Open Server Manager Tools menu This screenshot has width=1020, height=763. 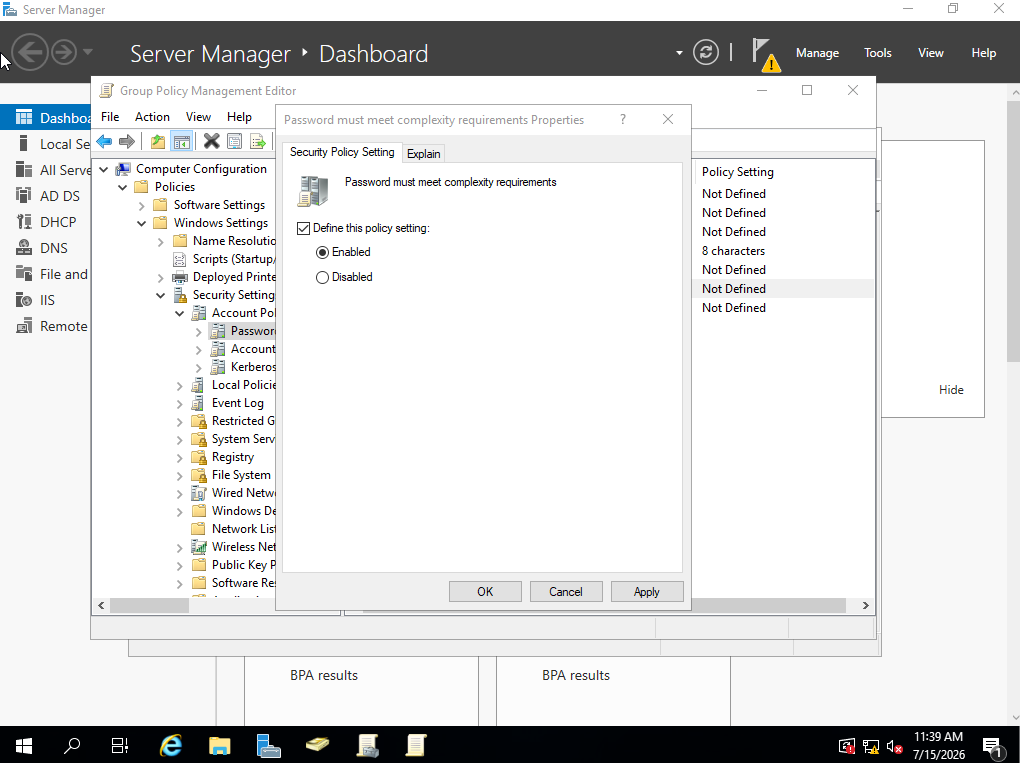878,53
